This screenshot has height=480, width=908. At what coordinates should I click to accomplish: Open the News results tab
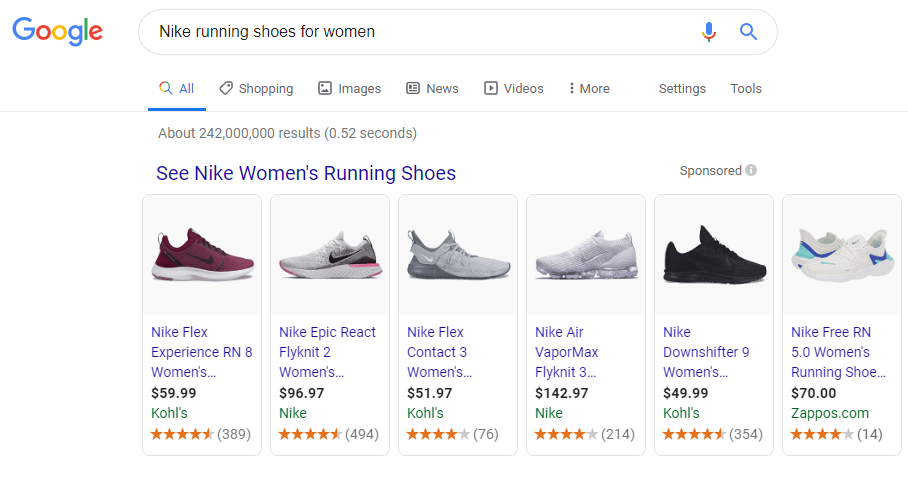pyautogui.click(x=432, y=89)
